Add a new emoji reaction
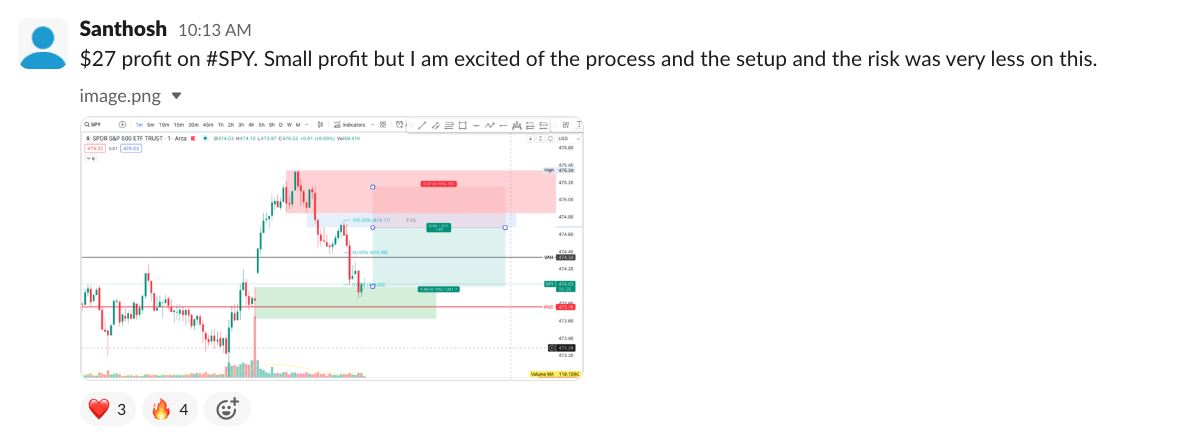The width and height of the screenshot is (1188, 438). coord(227,408)
